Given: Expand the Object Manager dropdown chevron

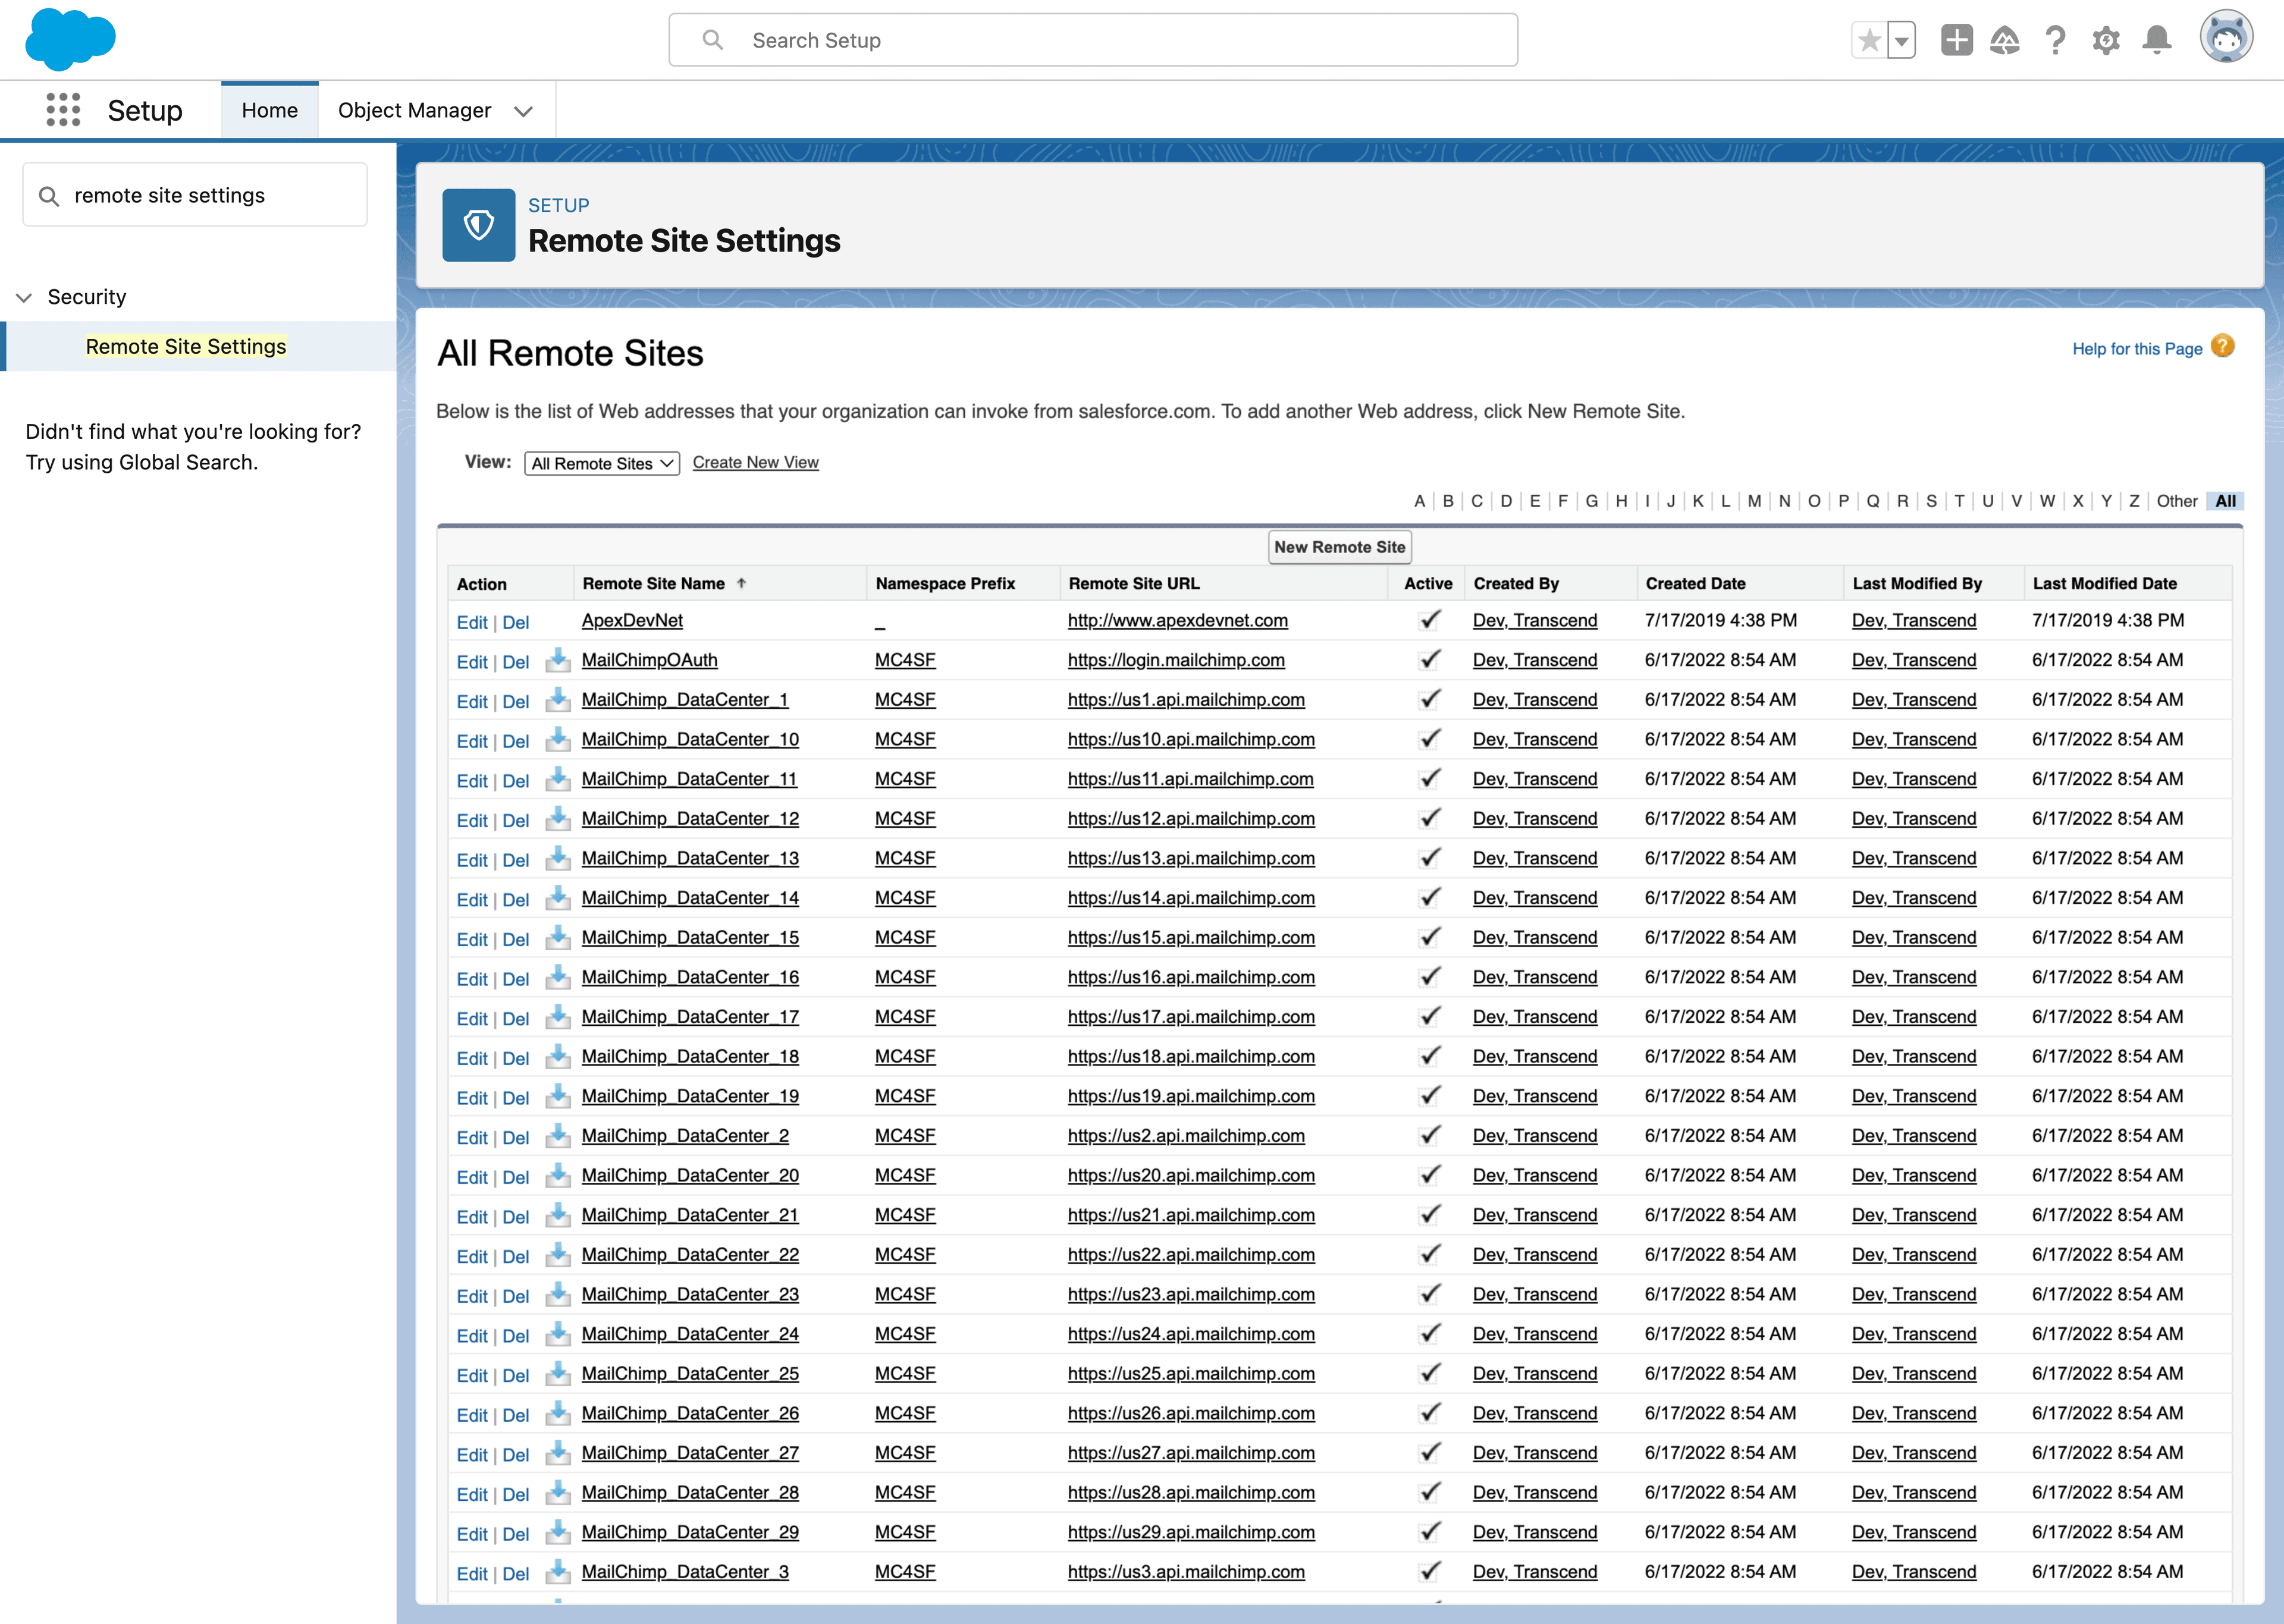Looking at the screenshot, I should point(524,111).
